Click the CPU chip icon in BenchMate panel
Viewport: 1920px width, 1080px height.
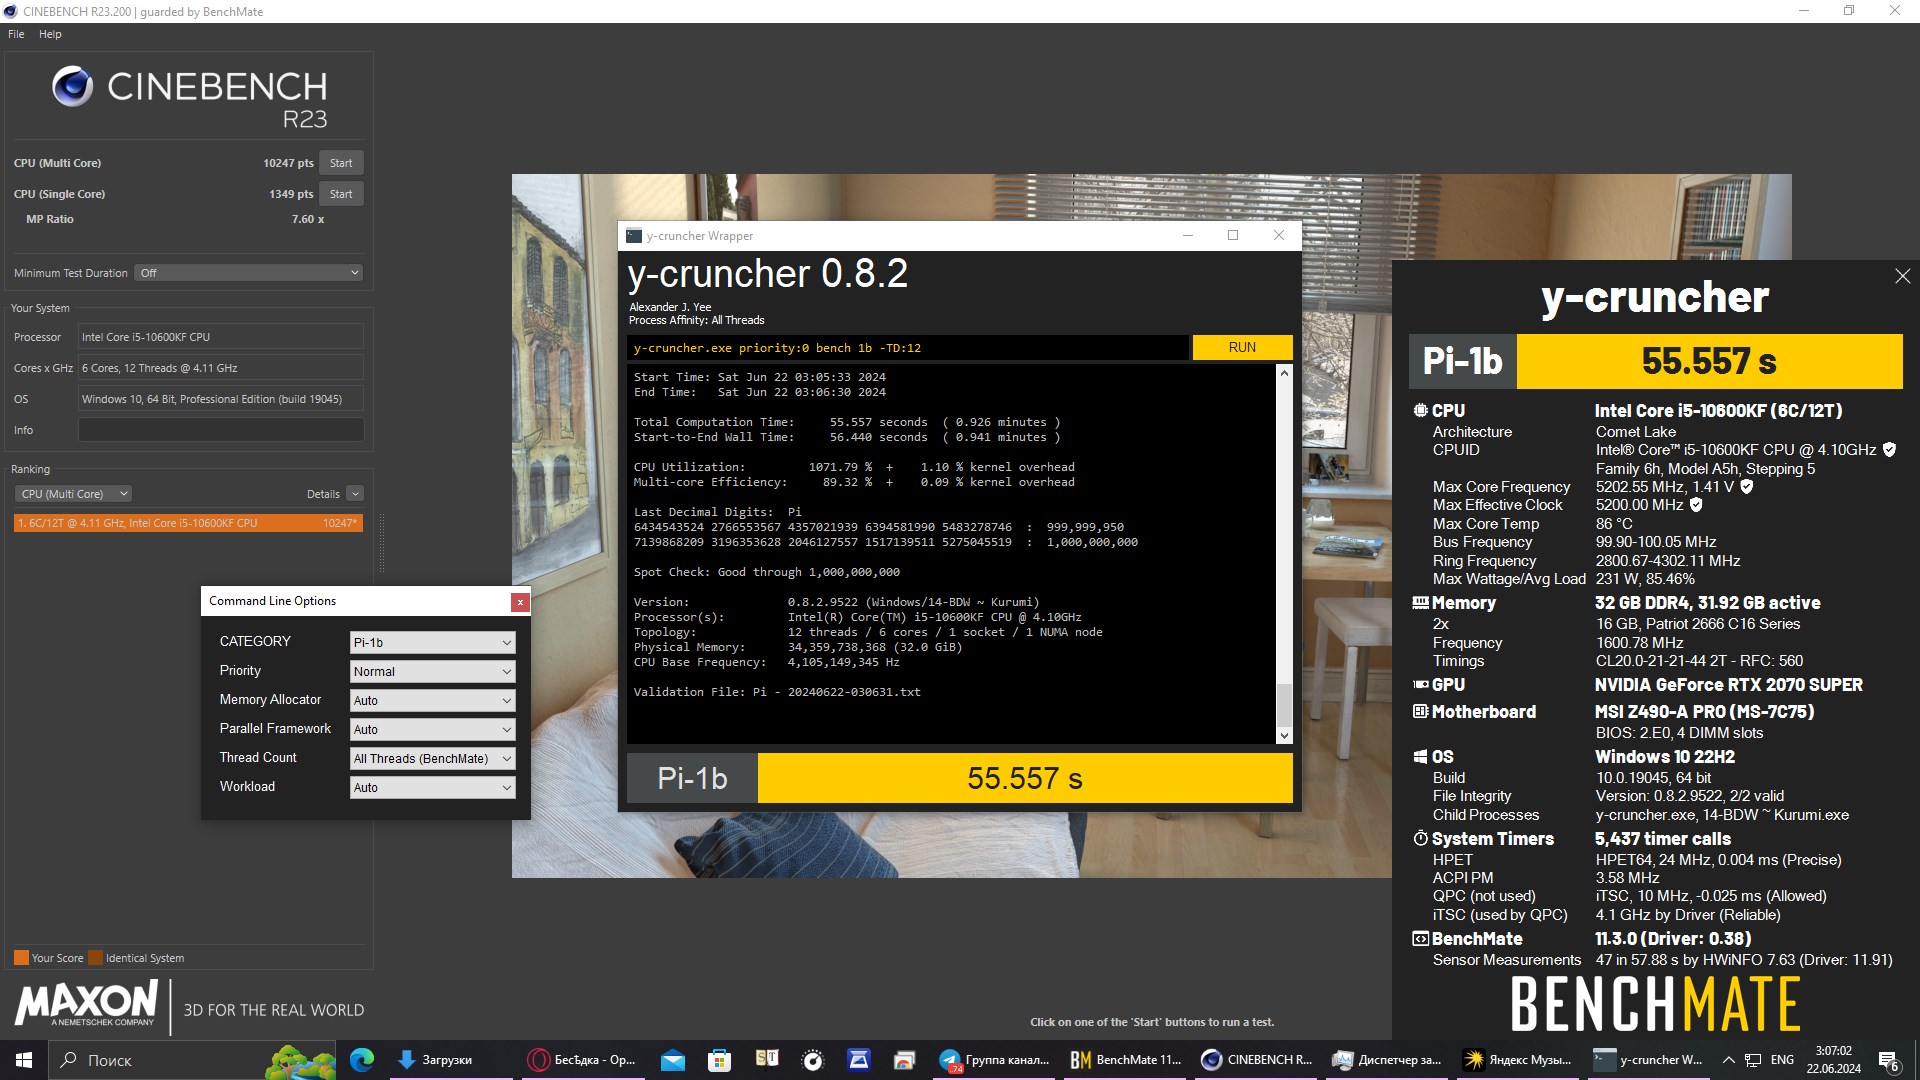[1420, 410]
